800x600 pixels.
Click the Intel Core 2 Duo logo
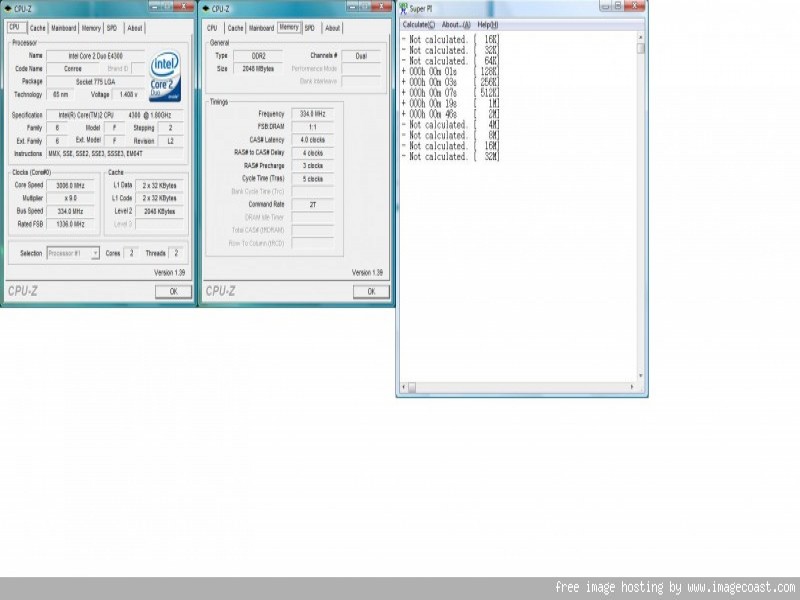point(165,76)
